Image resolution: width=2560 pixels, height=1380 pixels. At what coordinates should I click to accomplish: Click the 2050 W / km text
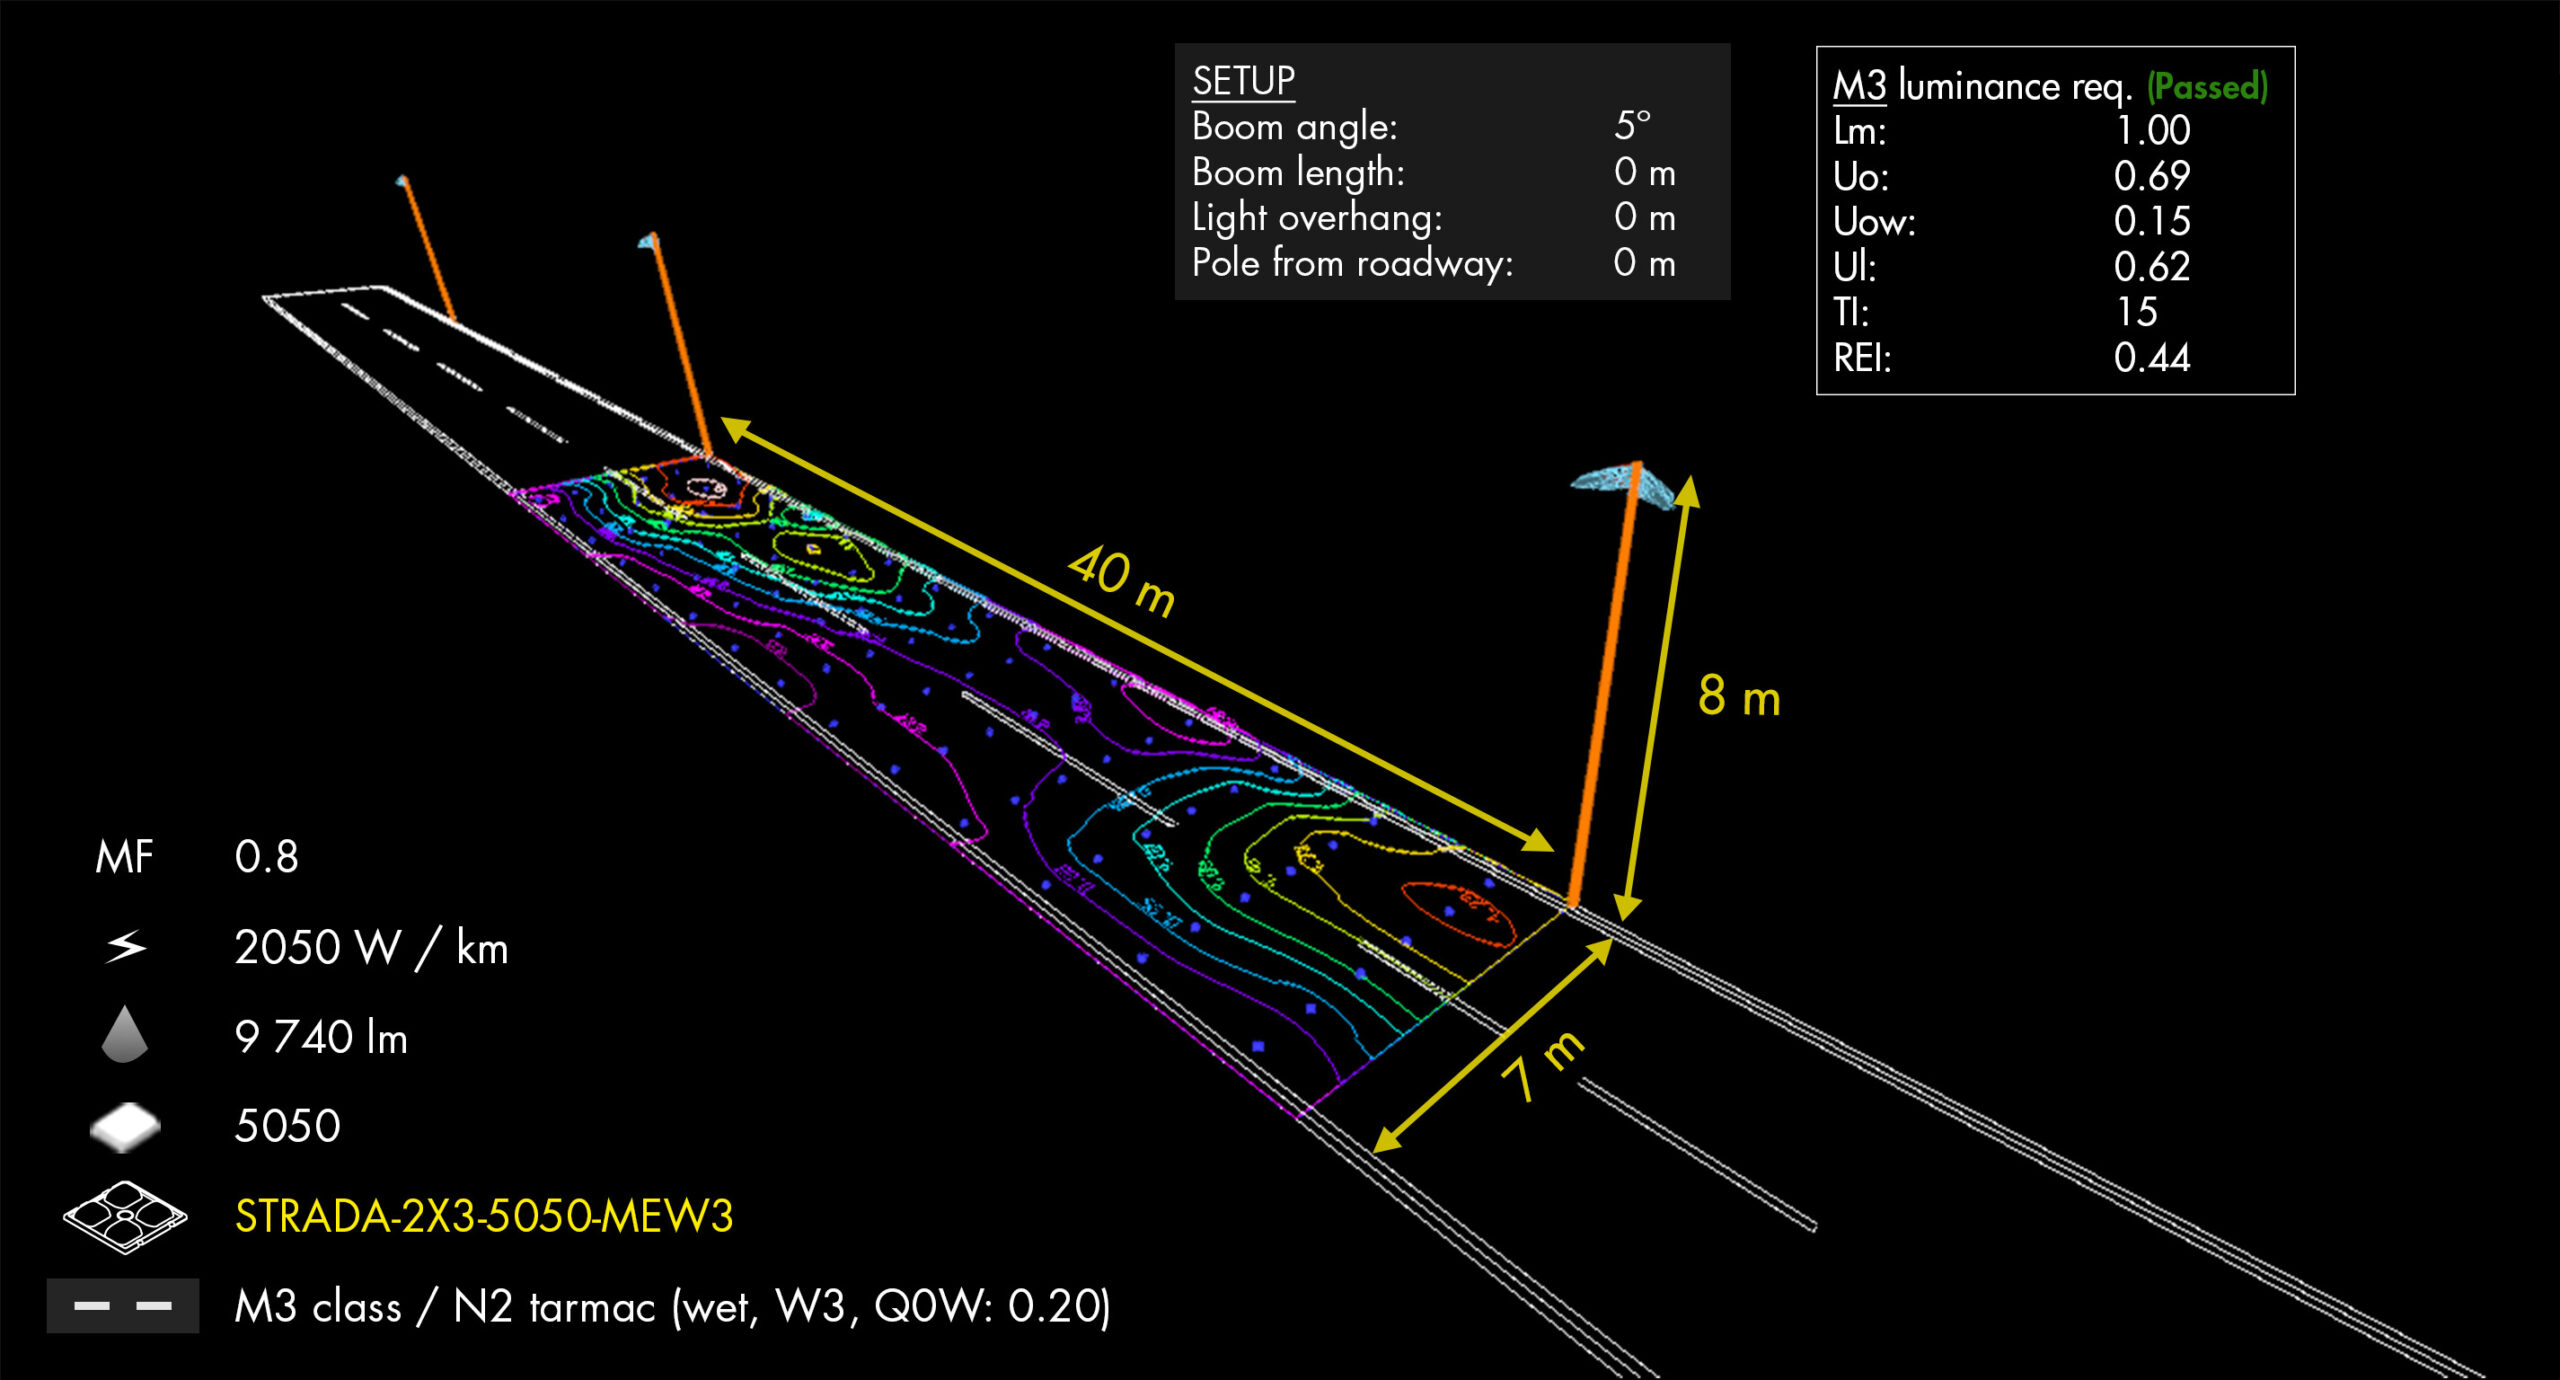point(371,947)
